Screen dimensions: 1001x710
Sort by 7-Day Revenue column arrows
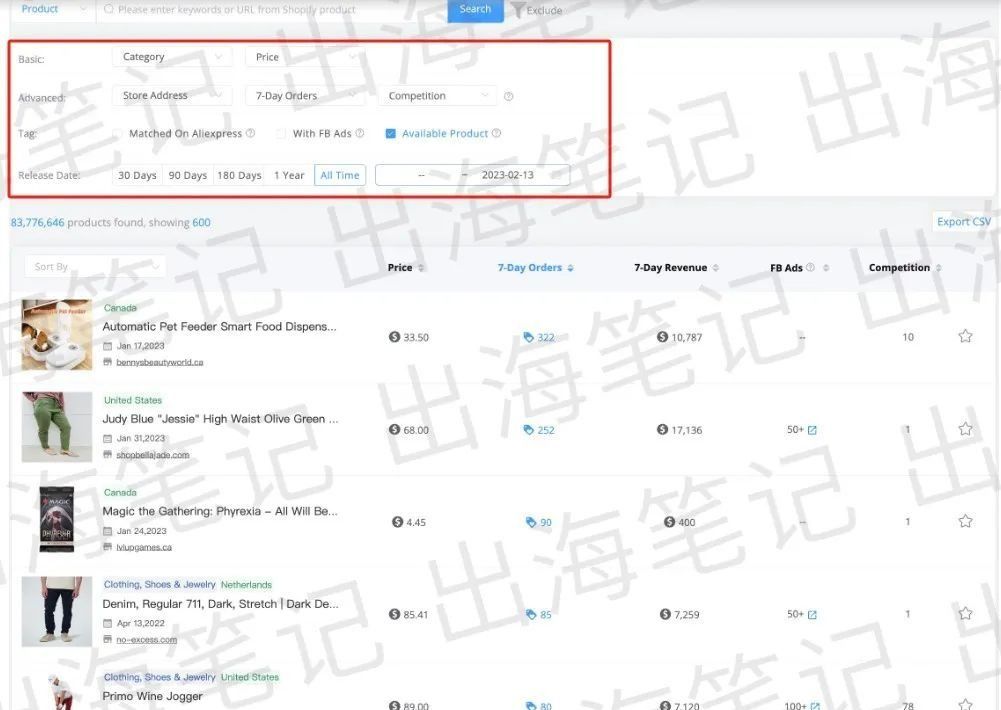[x=716, y=268]
